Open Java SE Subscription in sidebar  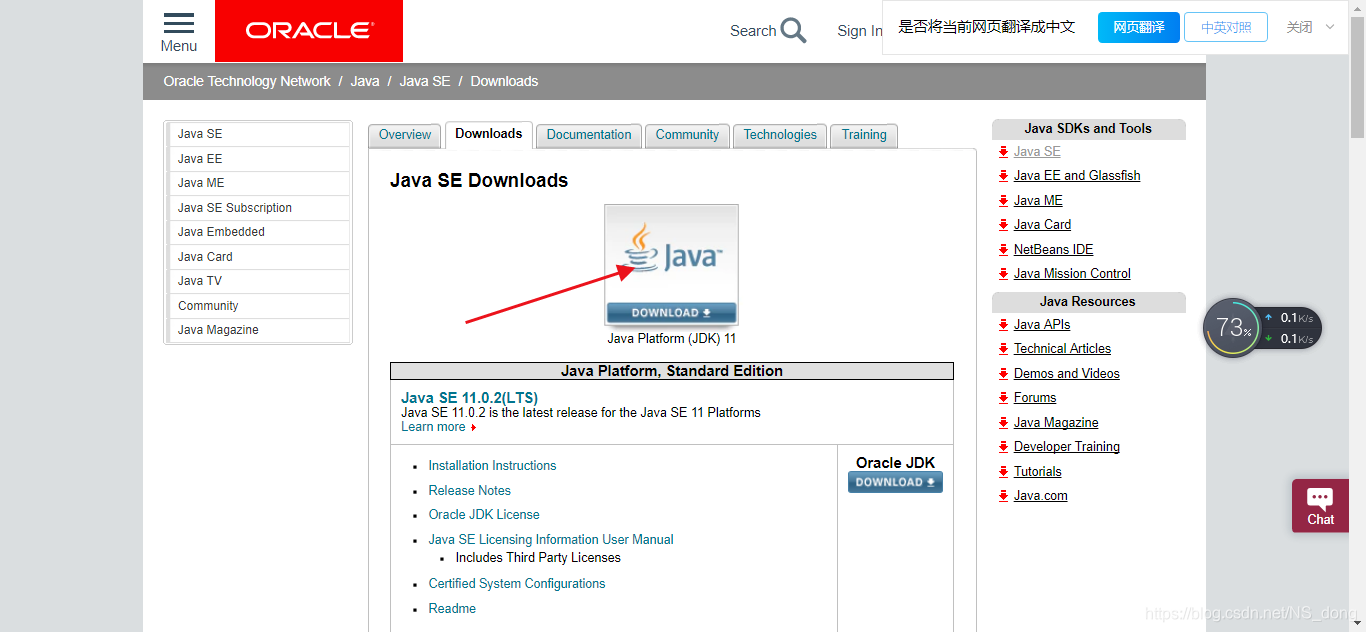(x=259, y=208)
